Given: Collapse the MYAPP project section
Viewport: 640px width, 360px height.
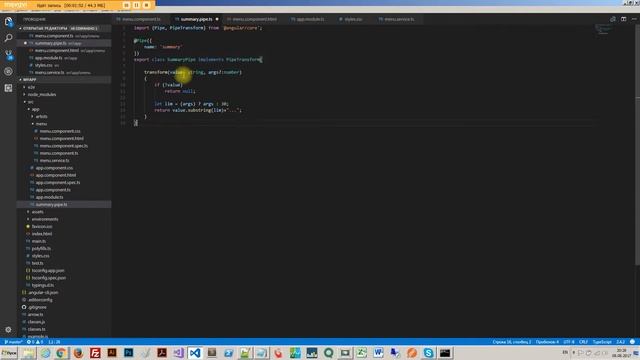Looking at the screenshot, I should pyautogui.click(x=64, y=80).
